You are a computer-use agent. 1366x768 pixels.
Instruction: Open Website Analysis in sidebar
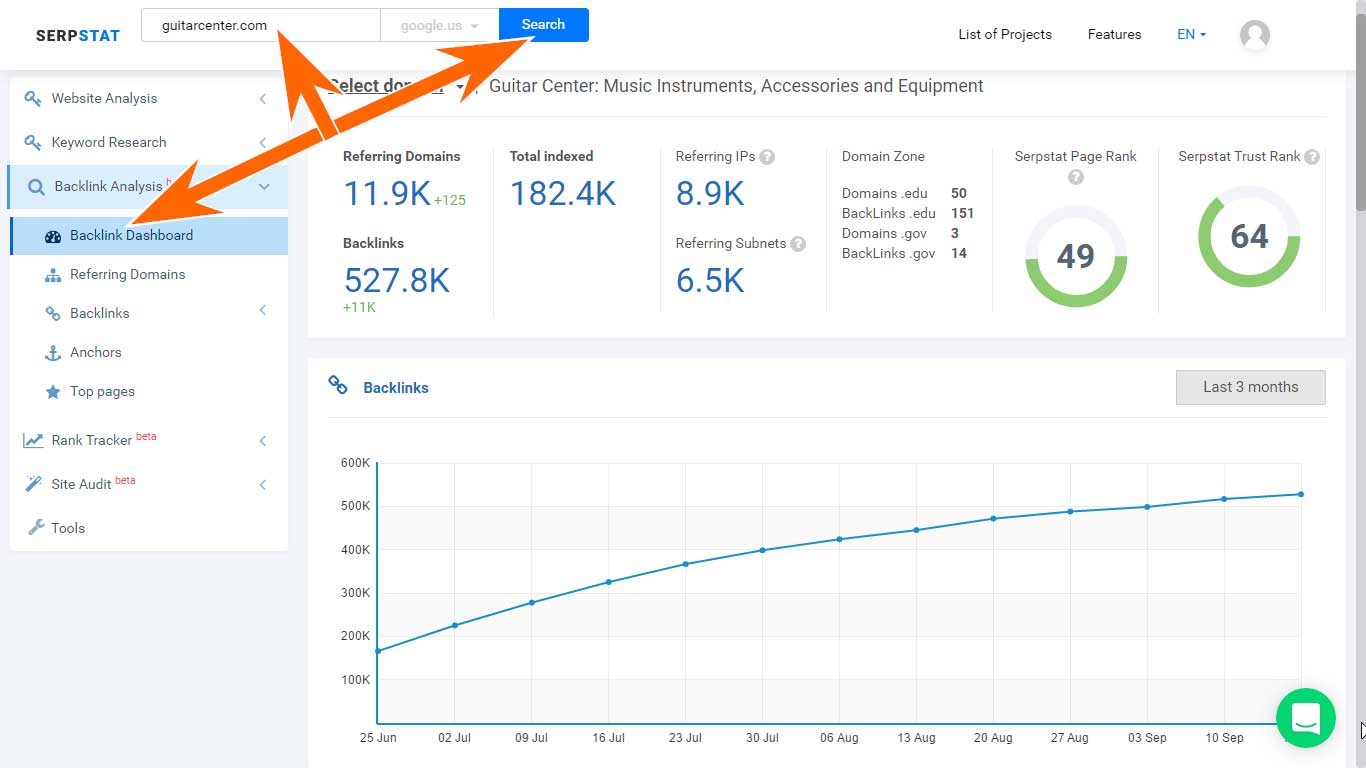pyautogui.click(x=104, y=98)
